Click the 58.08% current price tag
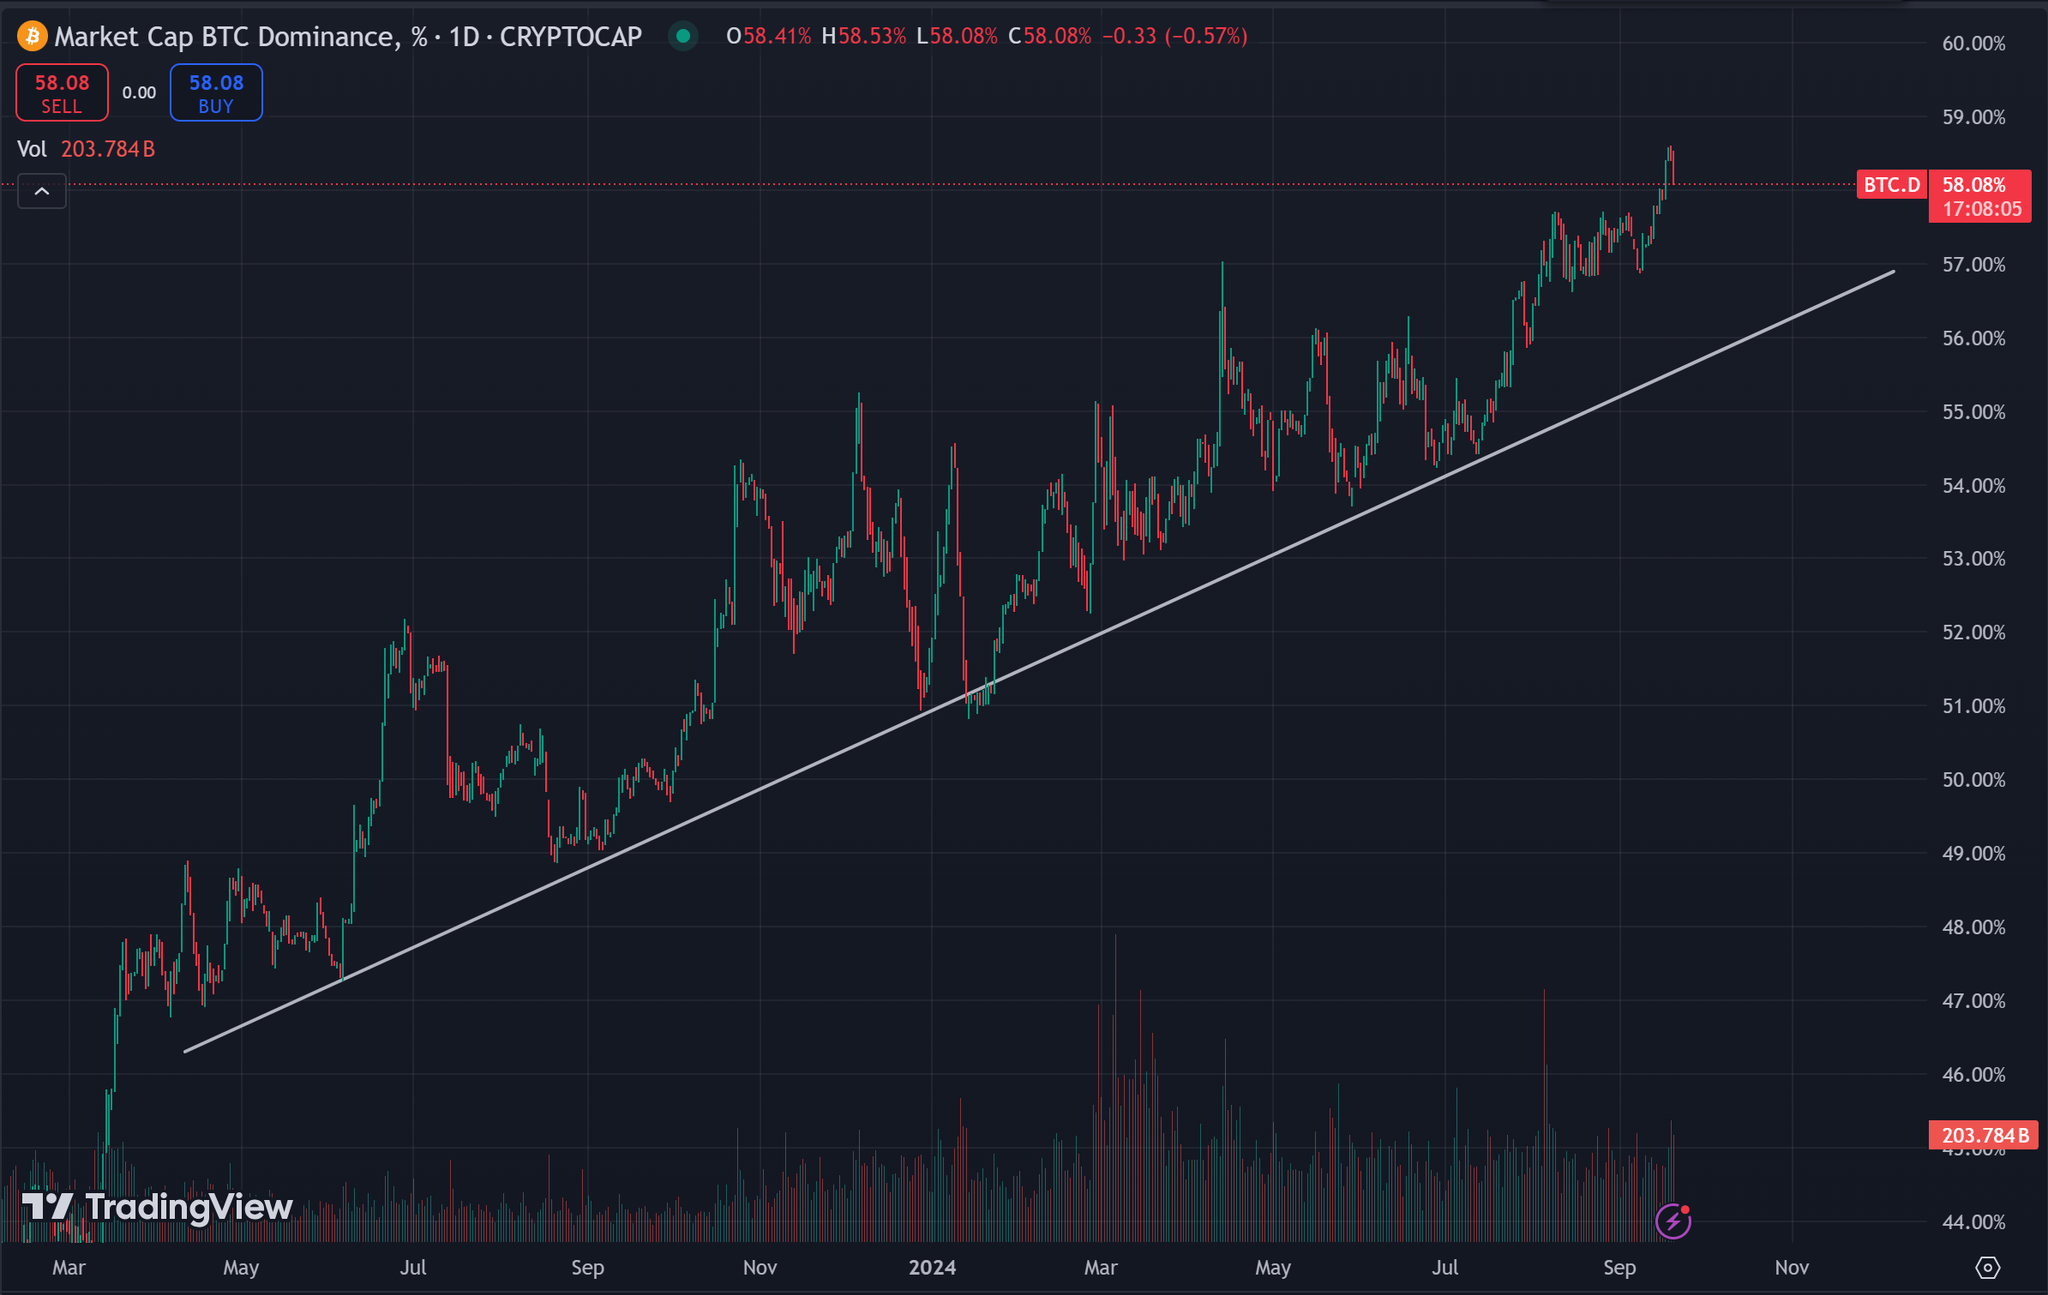Screen dimensions: 2048x1295 (1973, 185)
